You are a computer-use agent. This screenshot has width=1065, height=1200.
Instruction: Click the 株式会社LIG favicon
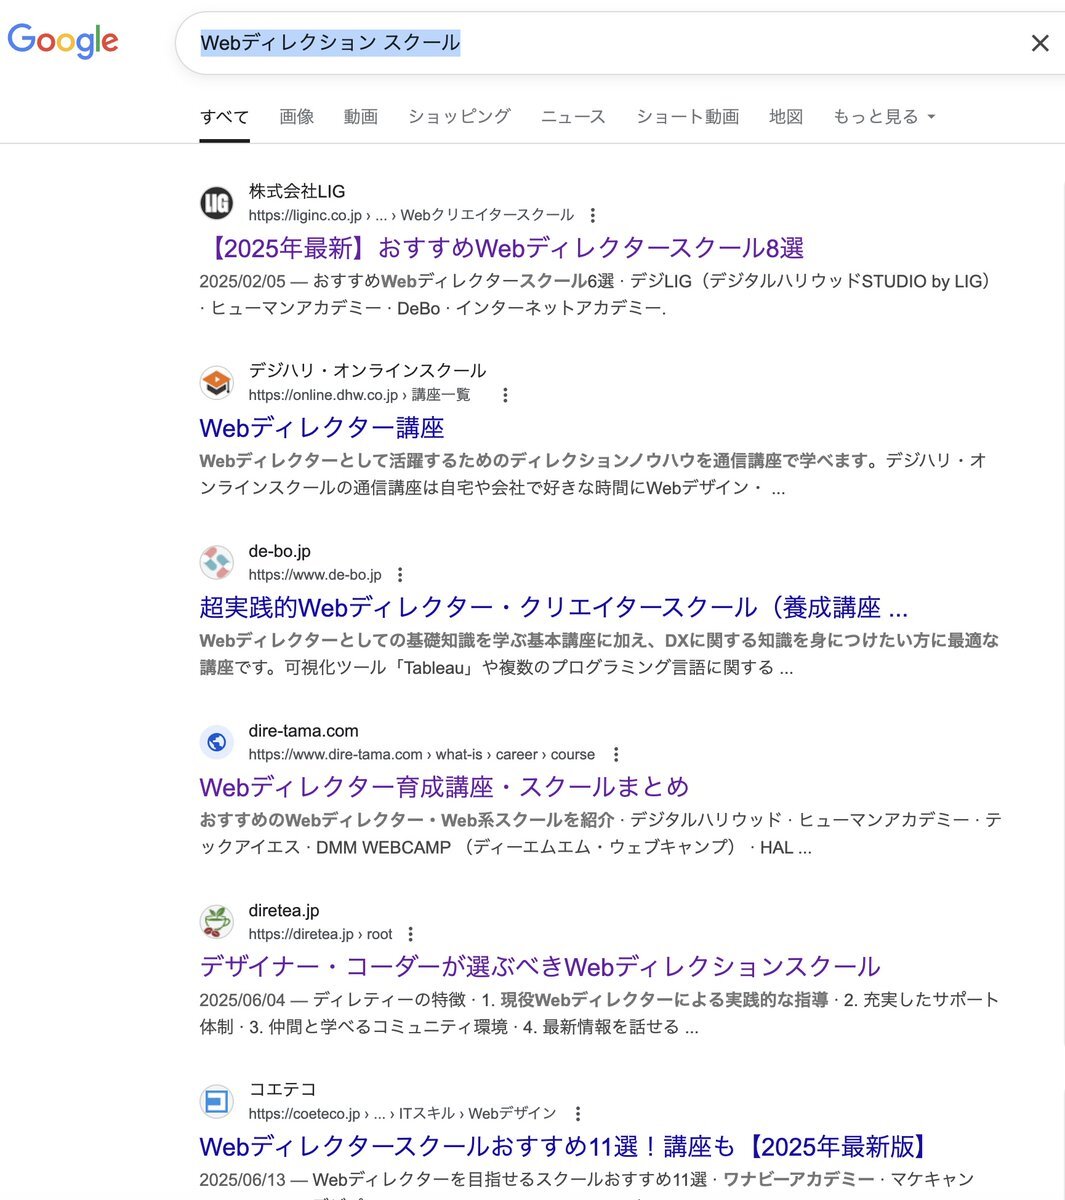217,203
